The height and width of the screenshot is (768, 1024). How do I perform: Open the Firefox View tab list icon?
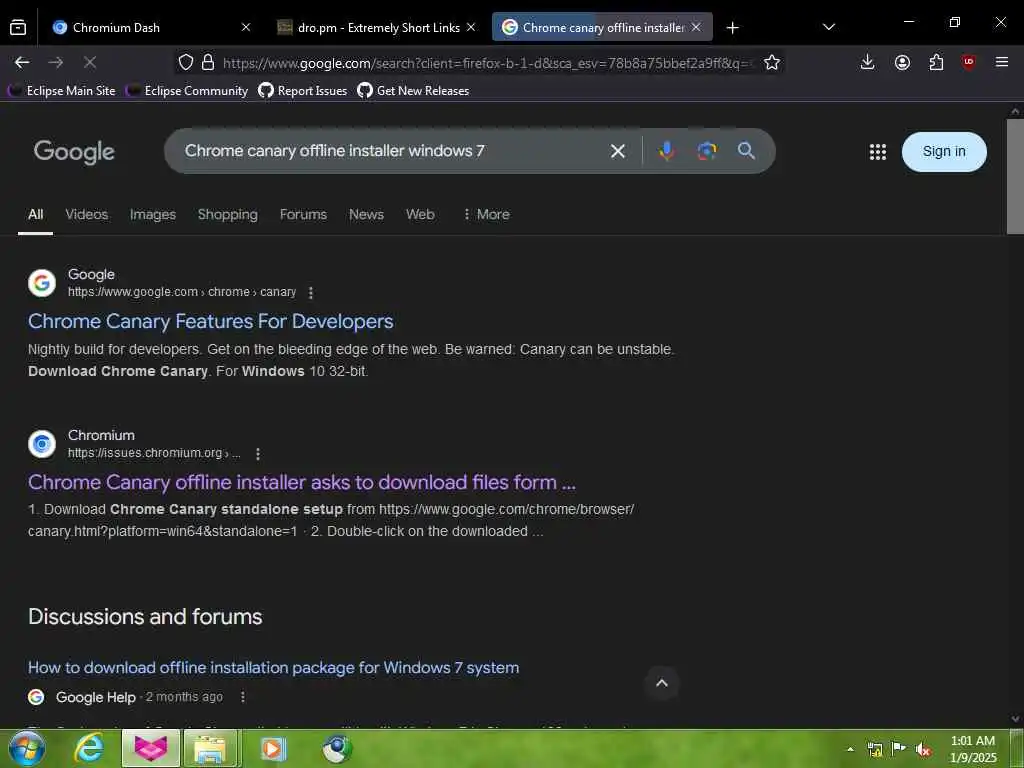tap(18, 27)
